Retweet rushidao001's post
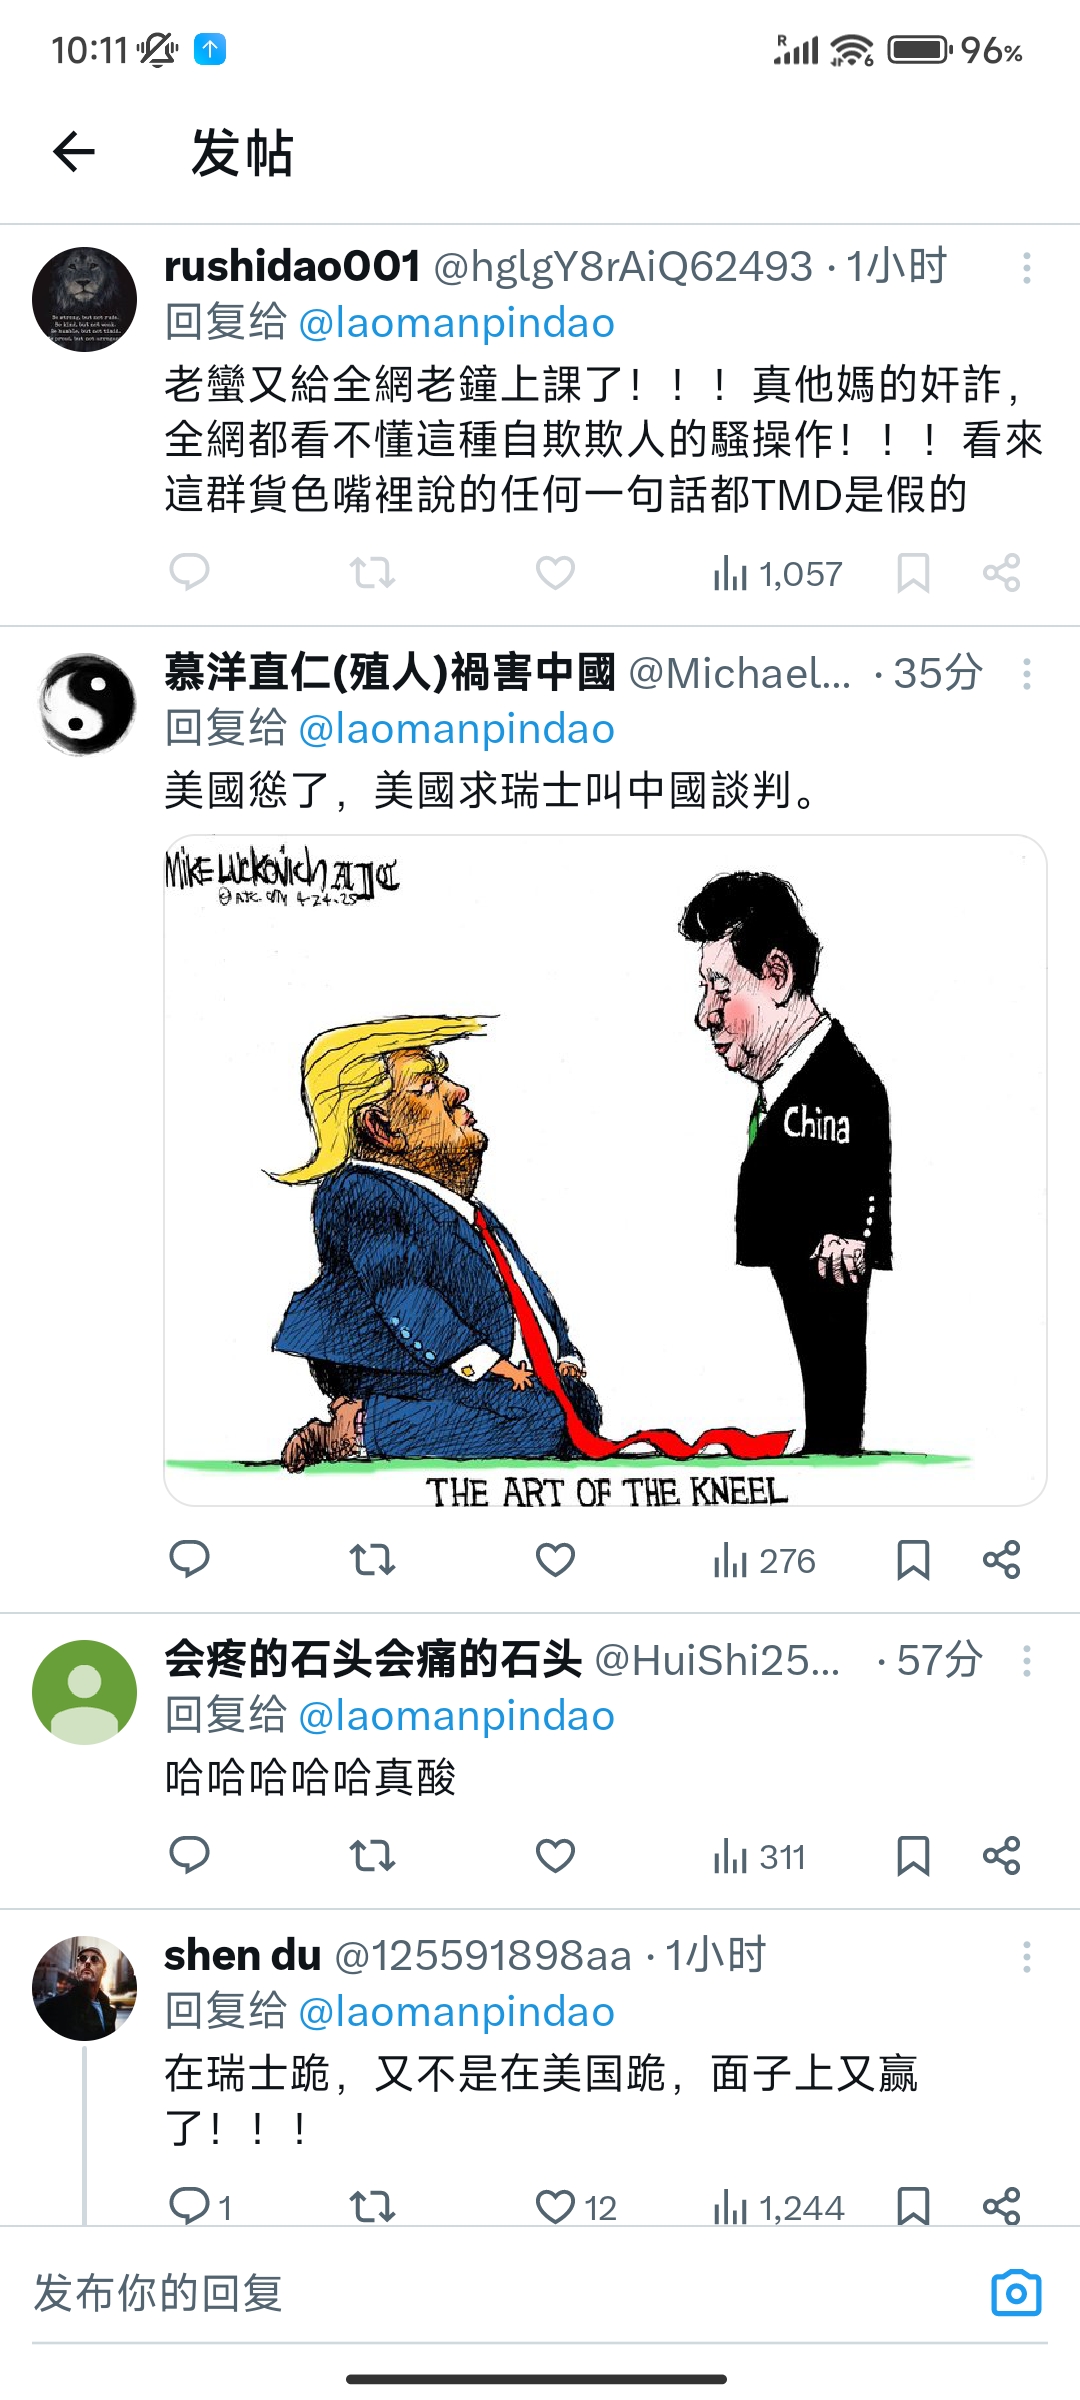This screenshot has height=2400, width=1080. click(372, 573)
